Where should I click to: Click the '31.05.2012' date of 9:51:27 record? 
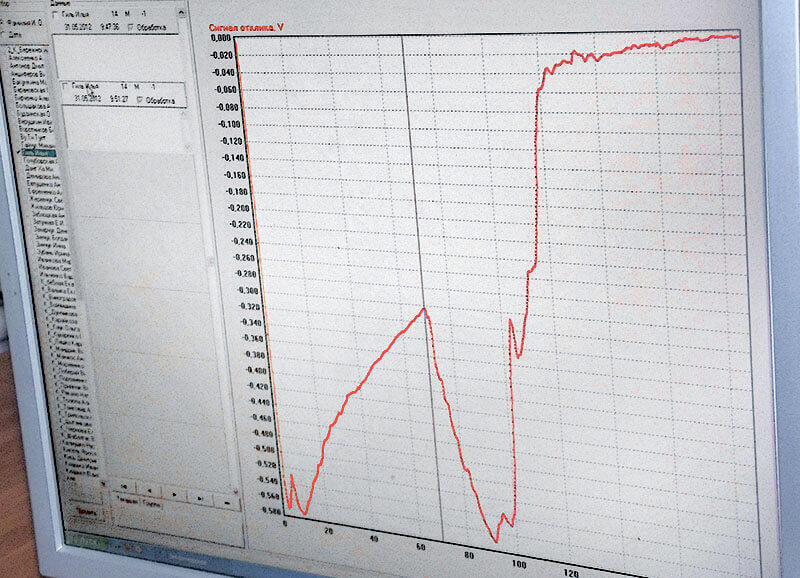tap(88, 98)
